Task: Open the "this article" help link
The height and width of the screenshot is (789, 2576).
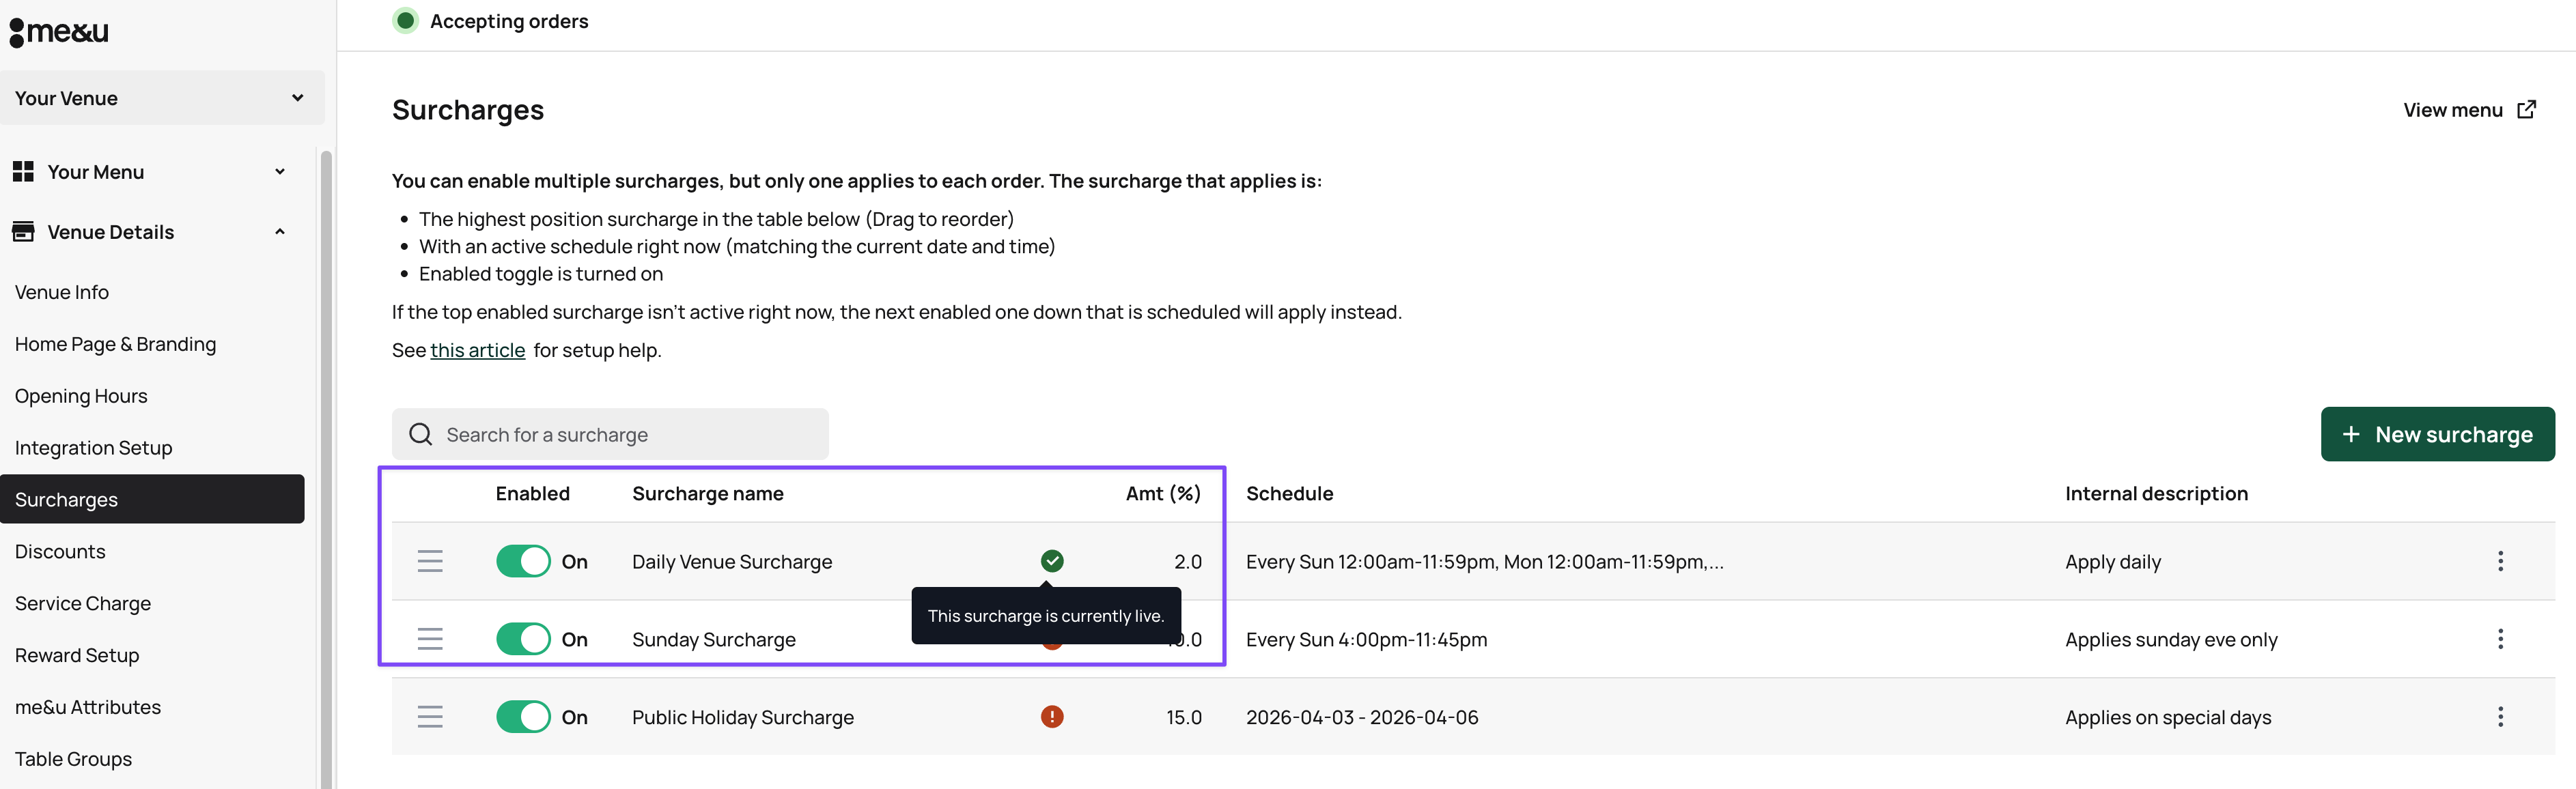Action: [477, 350]
